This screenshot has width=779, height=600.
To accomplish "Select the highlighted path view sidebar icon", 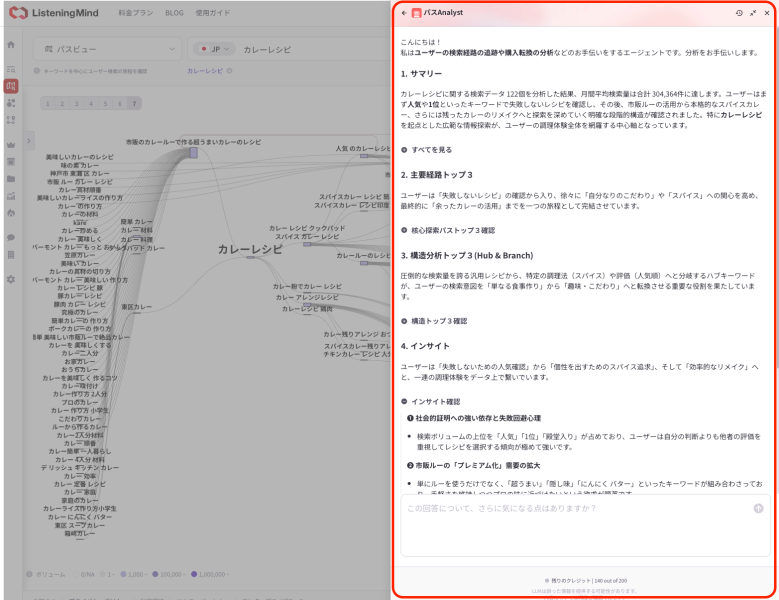I will coord(11,87).
